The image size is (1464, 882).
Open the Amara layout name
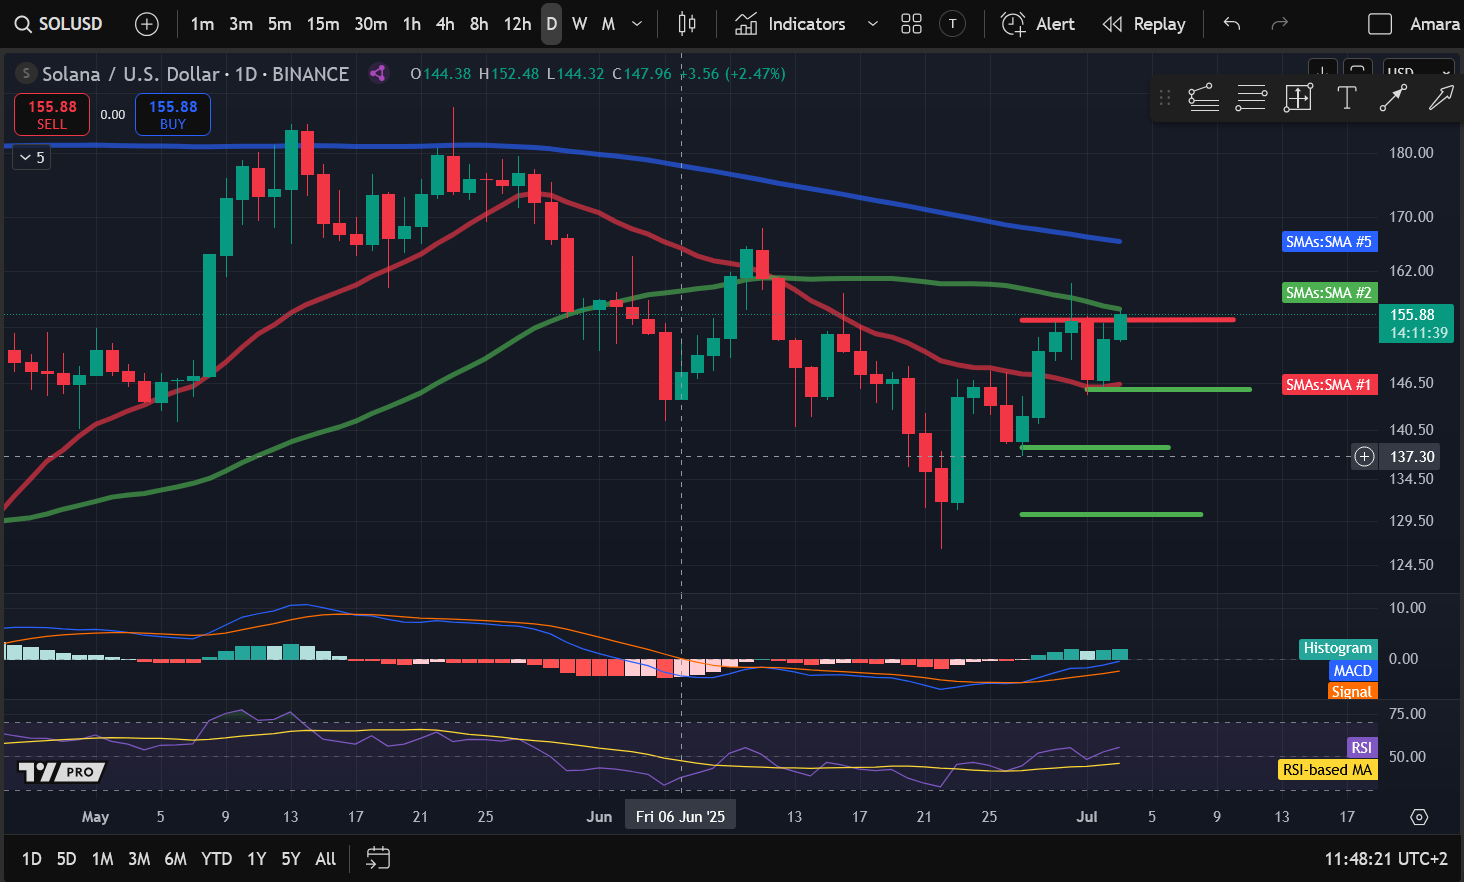coord(1435,24)
